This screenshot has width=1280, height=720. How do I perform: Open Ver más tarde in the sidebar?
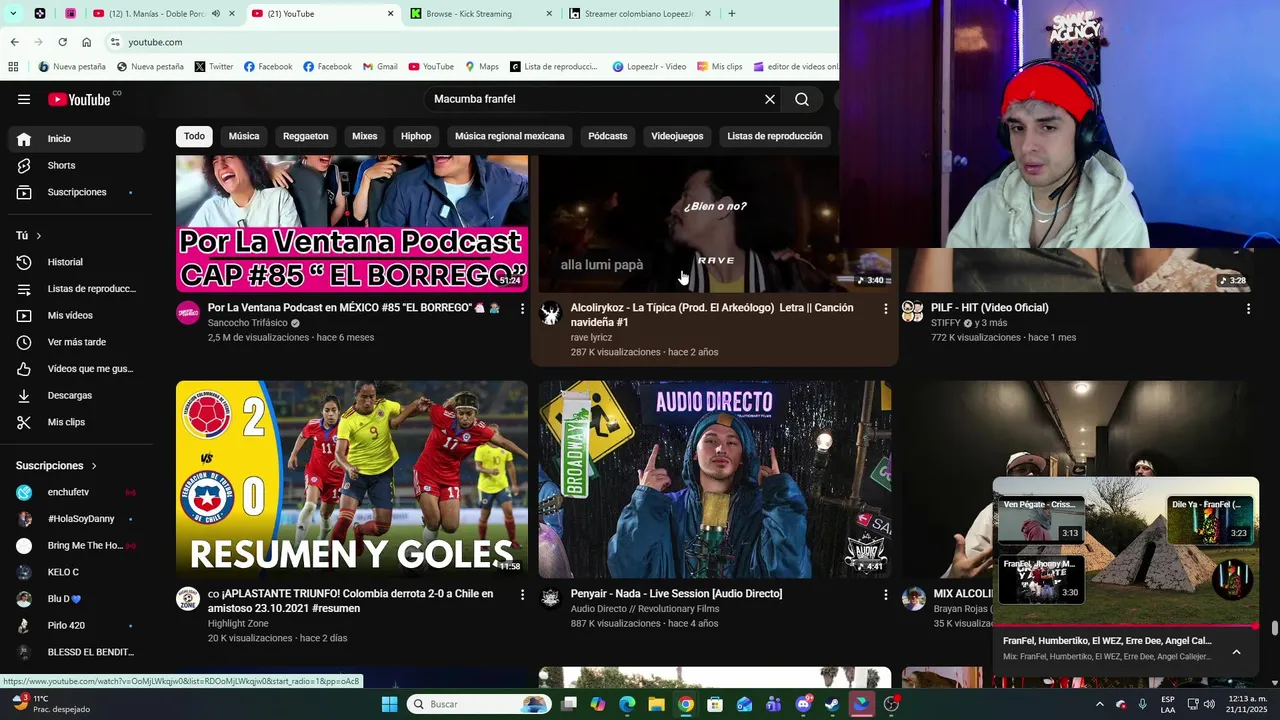(76, 342)
